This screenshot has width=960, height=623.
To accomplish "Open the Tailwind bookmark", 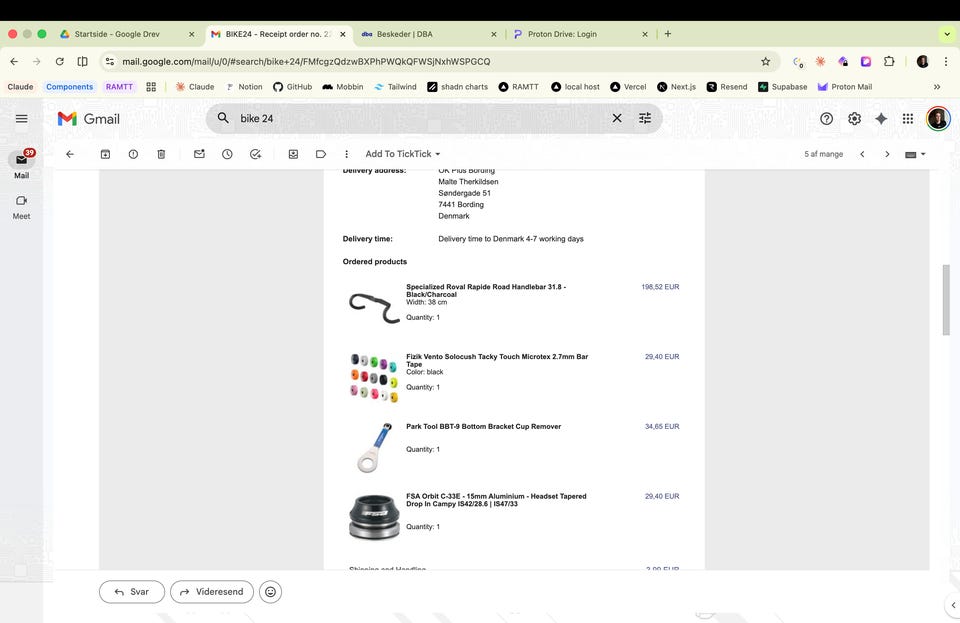I will 395,87.
